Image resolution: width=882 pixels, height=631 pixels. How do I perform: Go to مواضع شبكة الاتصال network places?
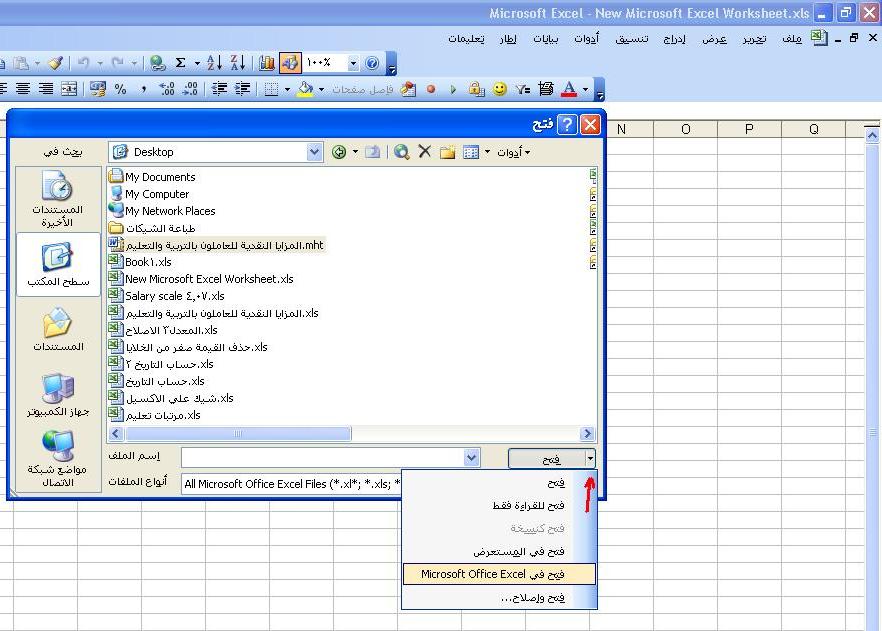(x=58, y=459)
